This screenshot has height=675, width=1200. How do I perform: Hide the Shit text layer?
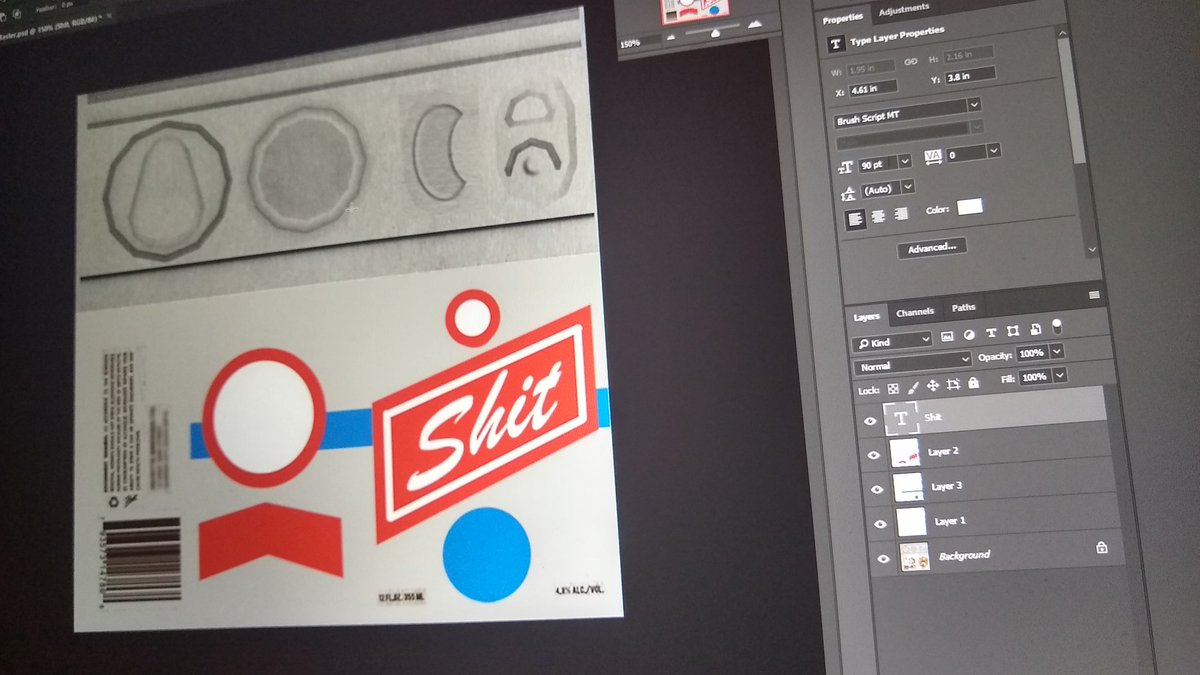pyautogui.click(x=870, y=421)
